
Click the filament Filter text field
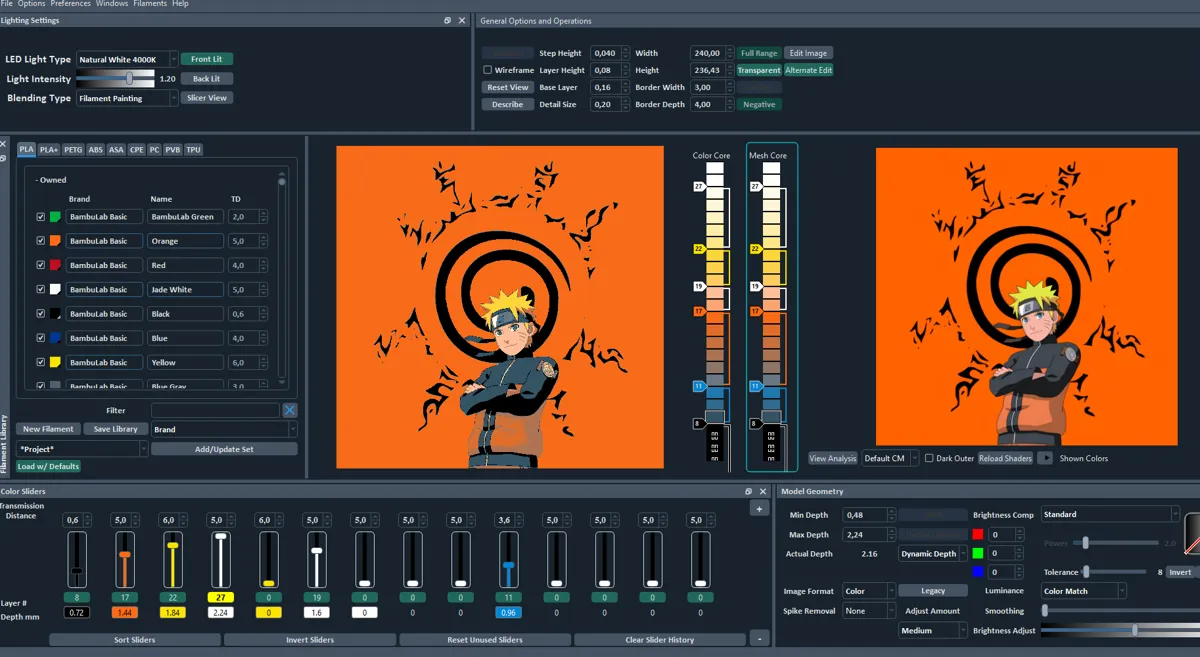coord(215,410)
